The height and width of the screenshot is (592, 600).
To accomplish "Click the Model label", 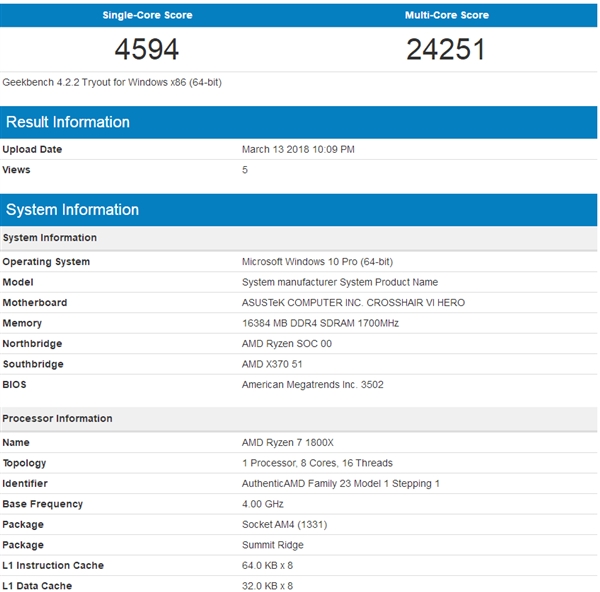I will point(18,282).
